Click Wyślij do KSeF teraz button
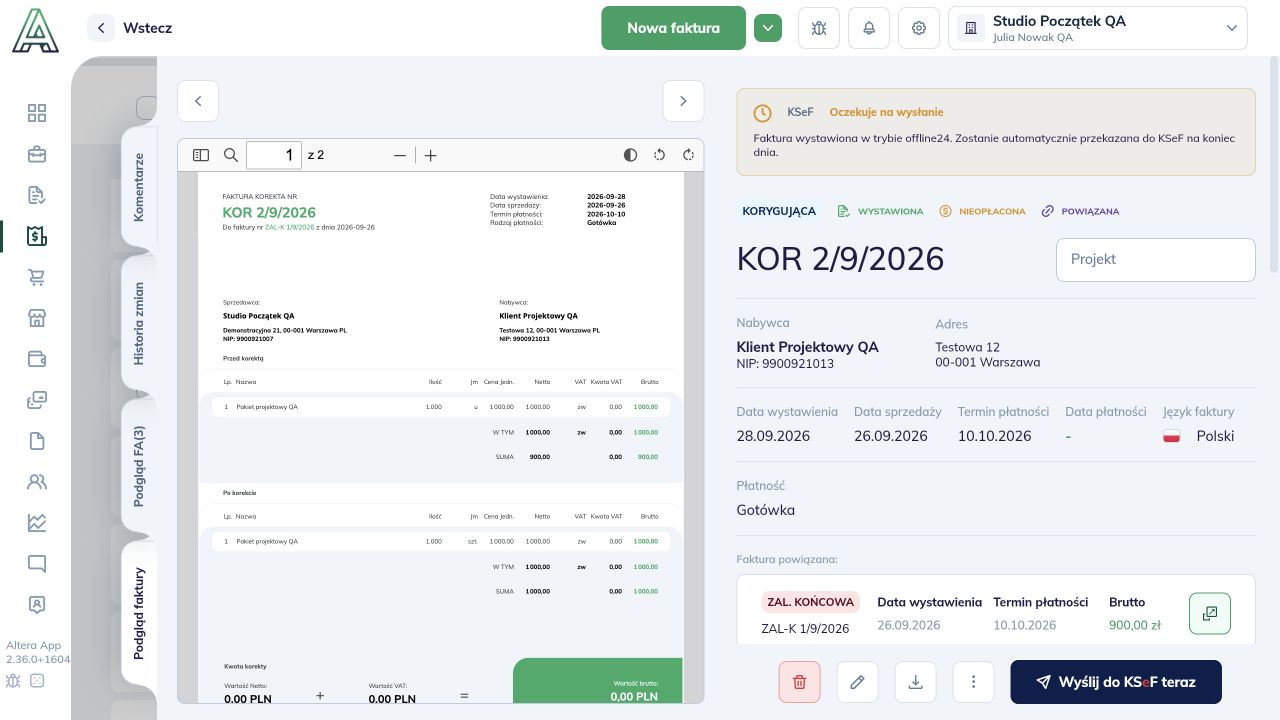The height and width of the screenshot is (720, 1280). point(1116,682)
